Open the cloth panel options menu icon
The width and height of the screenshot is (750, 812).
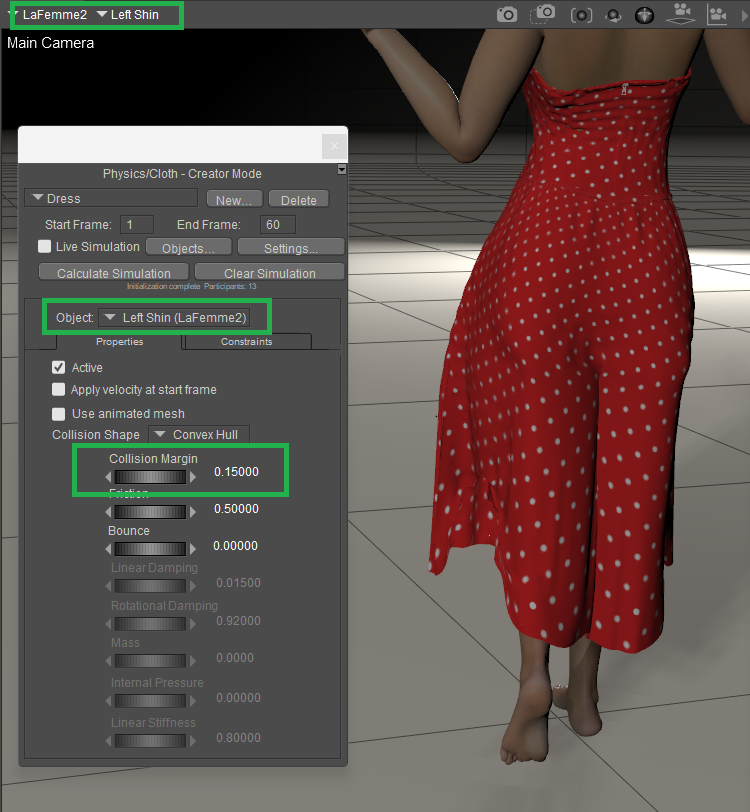342,169
